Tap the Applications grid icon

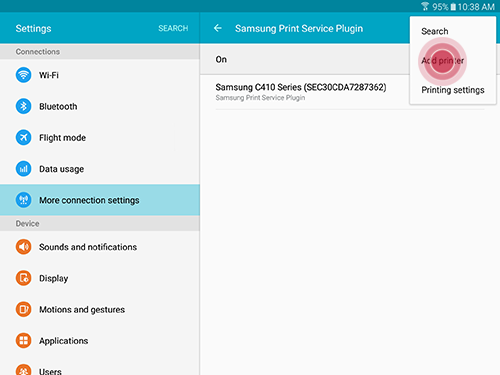23,341
